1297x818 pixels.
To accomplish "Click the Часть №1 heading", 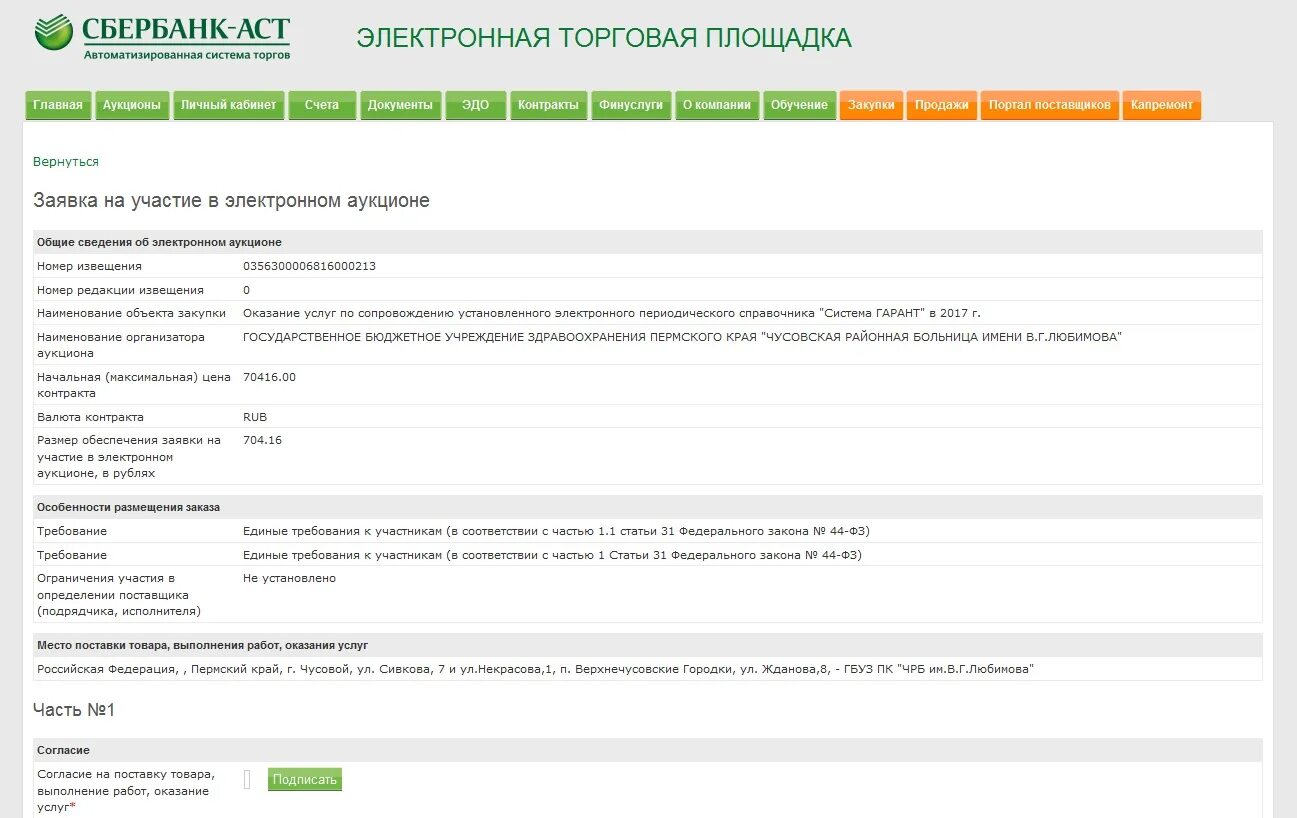I will pos(74,710).
